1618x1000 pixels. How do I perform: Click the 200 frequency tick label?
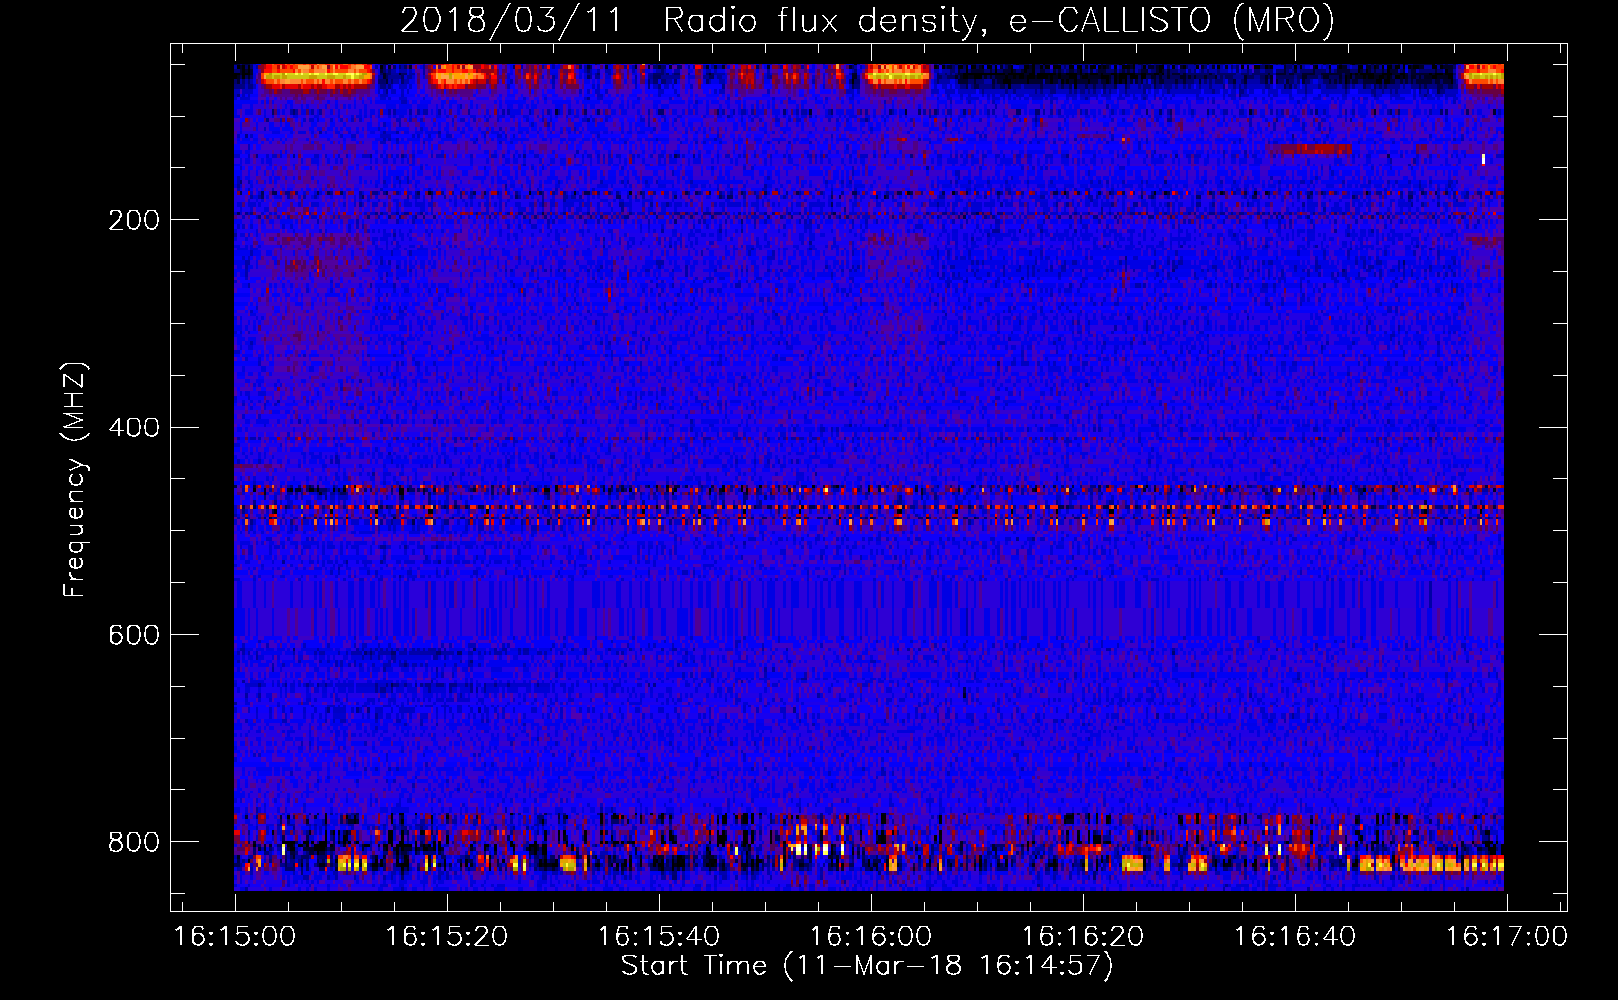tap(134, 220)
